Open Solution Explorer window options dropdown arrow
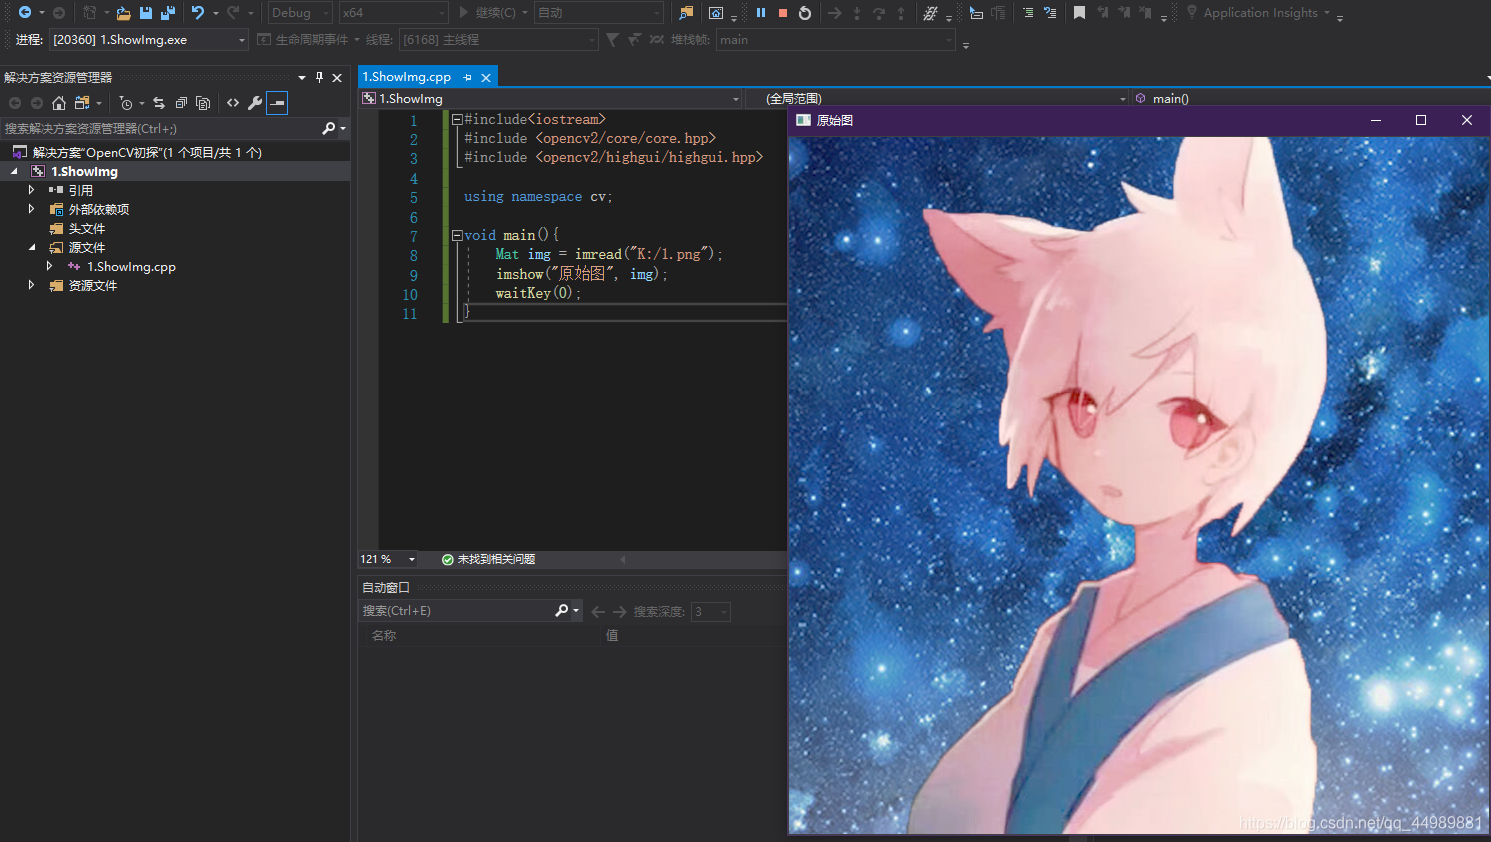This screenshot has height=842, width=1491. (x=302, y=77)
